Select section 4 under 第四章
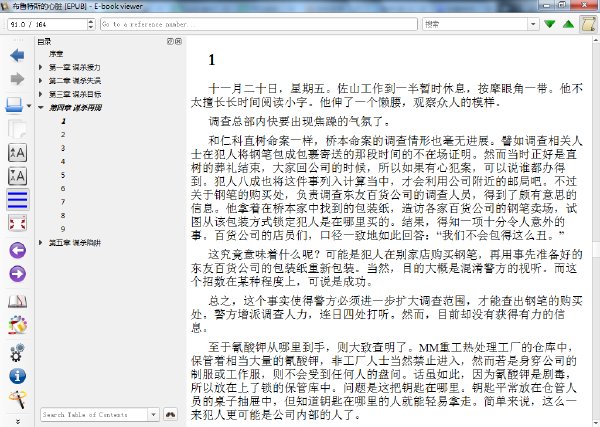The image size is (600, 427). 63,161
